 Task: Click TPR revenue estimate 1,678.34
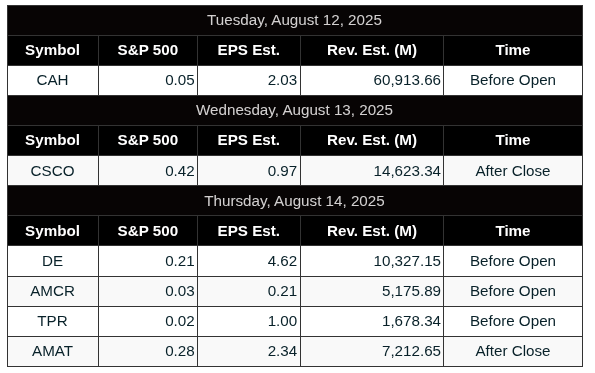point(411,321)
